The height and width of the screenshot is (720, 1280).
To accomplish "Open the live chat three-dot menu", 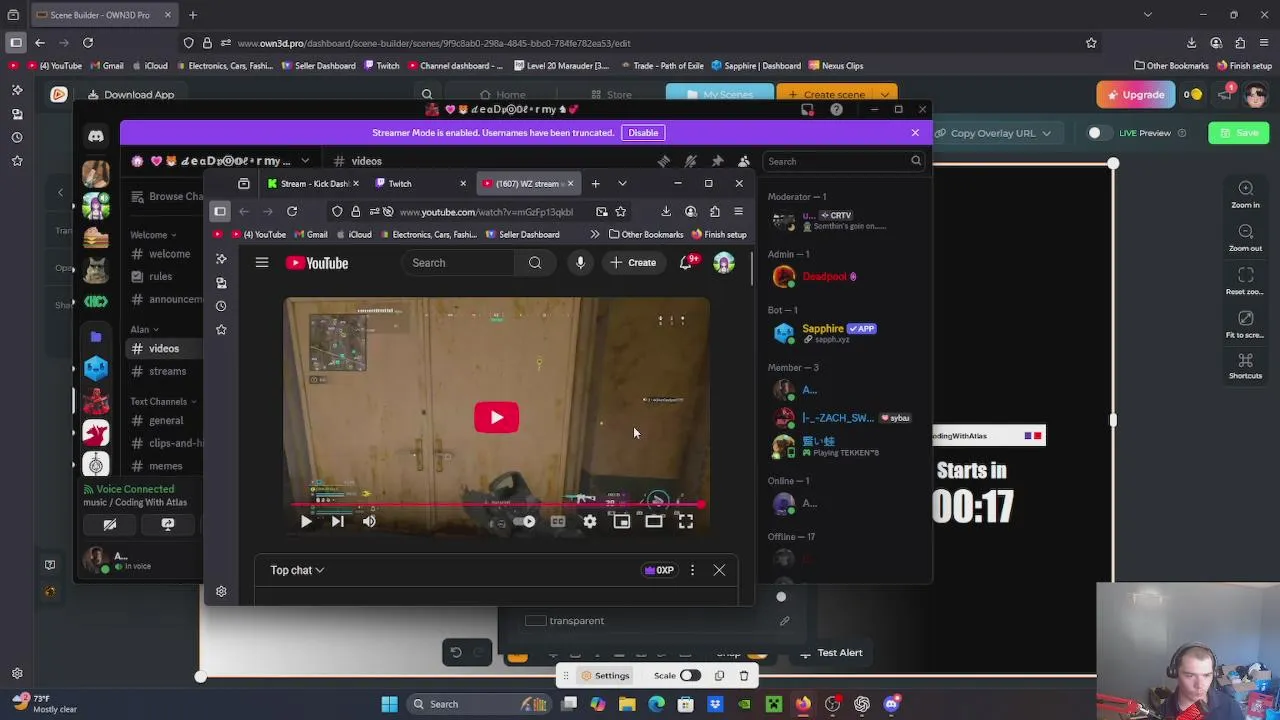I will point(692,570).
